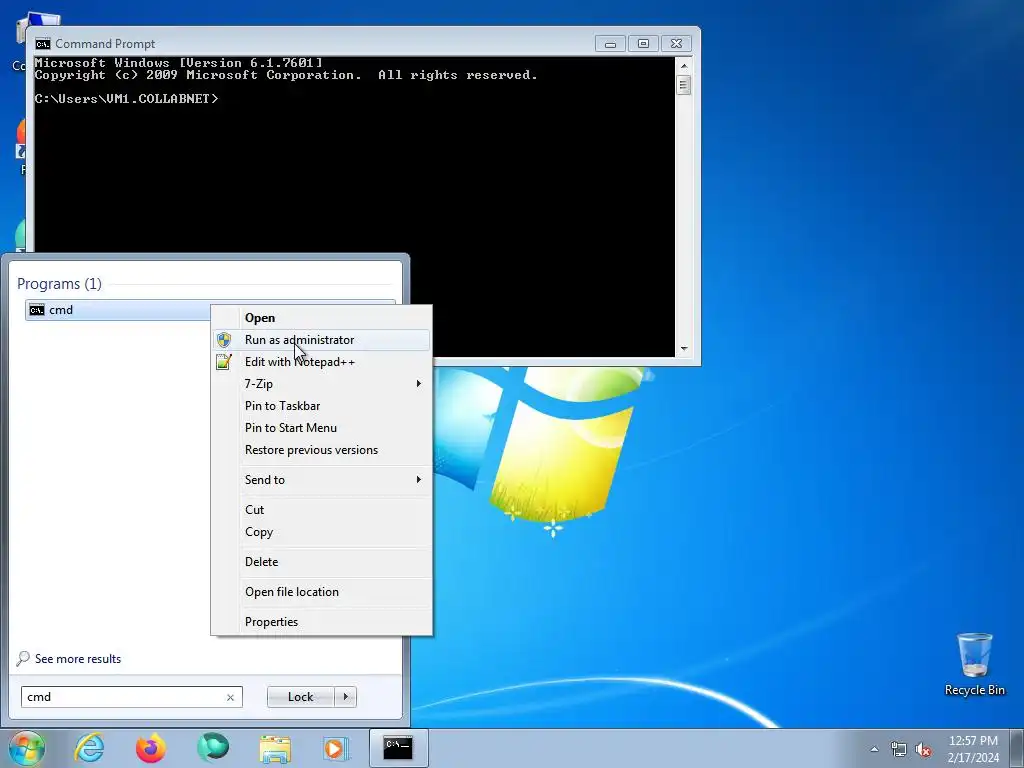Open the shutdown options arrow beside Lock
This screenshot has width=1024, height=768.
(345, 697)
